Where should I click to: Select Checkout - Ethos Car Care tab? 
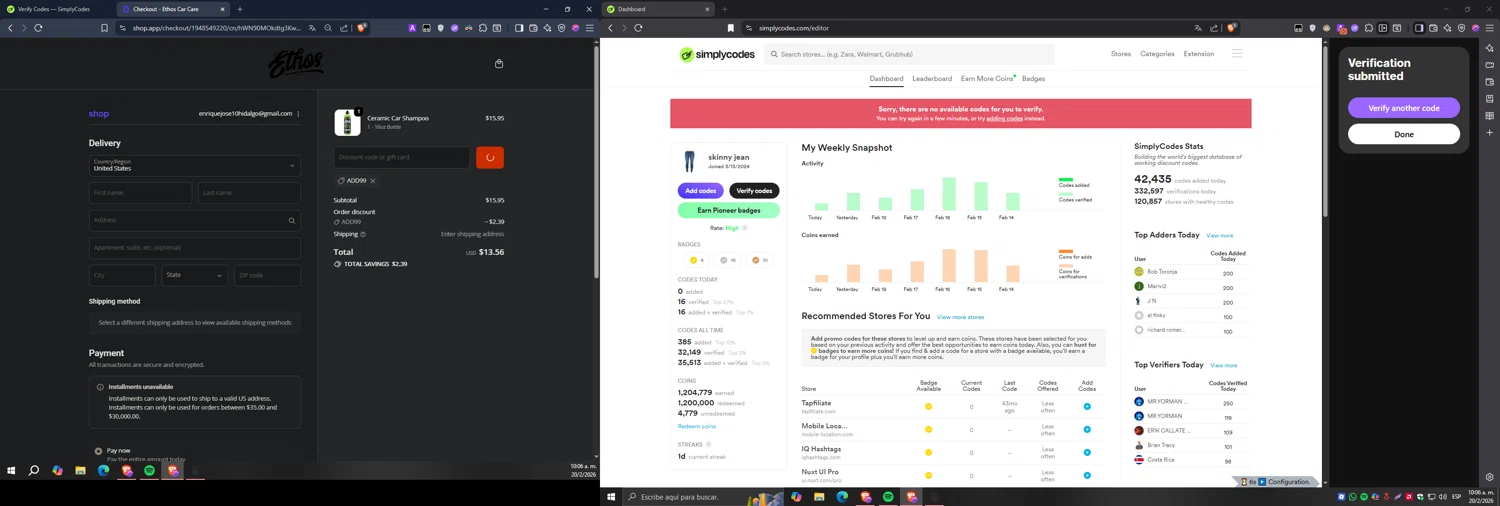[173, 9]
